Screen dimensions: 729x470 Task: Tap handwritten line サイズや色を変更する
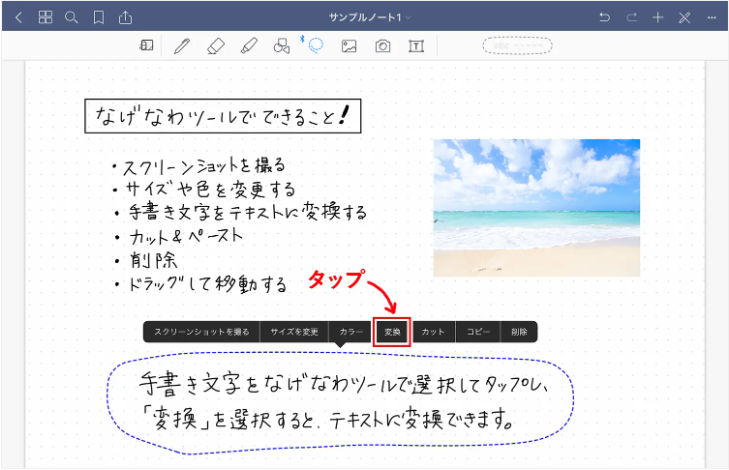tap(210, 189)
